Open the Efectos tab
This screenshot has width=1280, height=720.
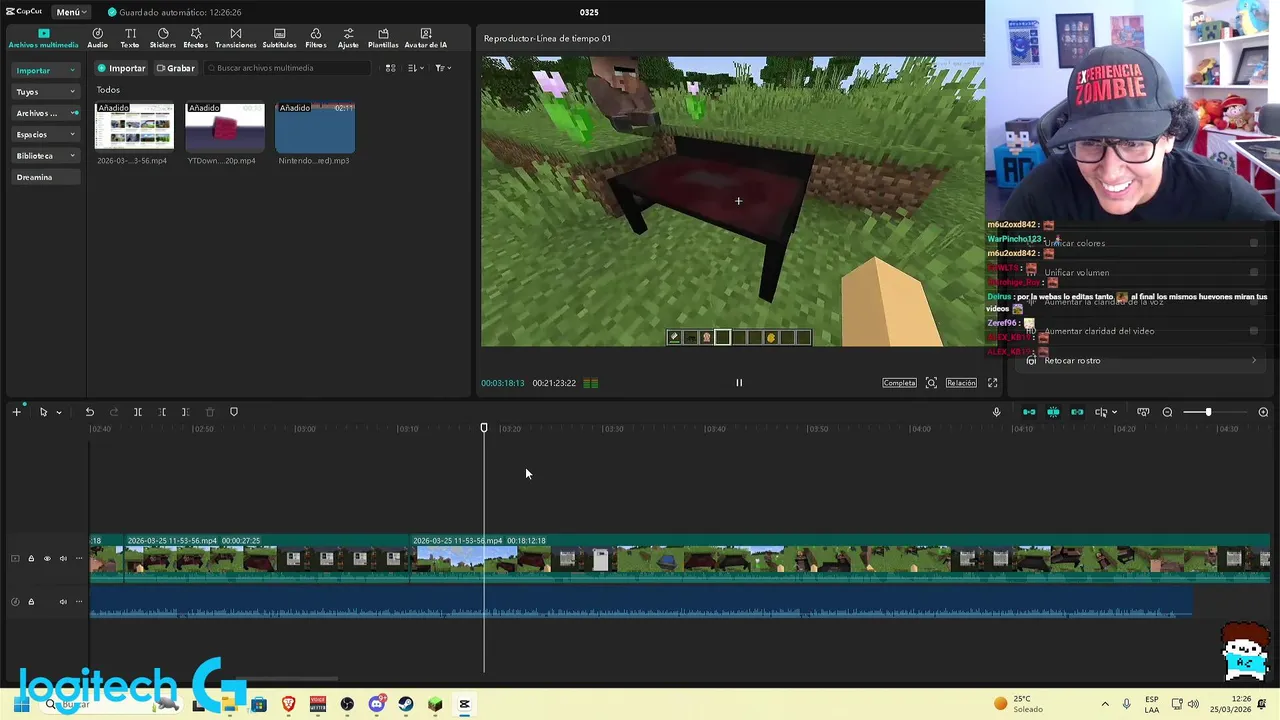click(196, 38)
